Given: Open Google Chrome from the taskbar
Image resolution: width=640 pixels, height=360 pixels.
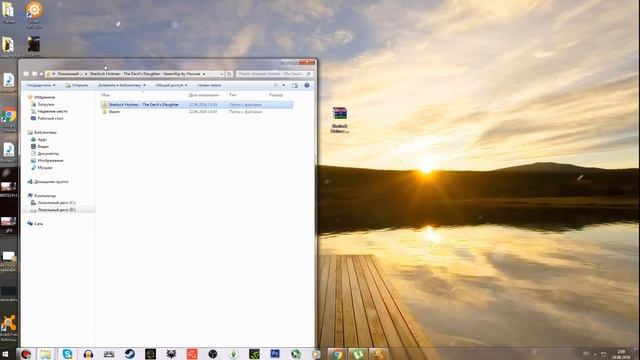Looking at the screenshot, I should click(x=337, y=354).
